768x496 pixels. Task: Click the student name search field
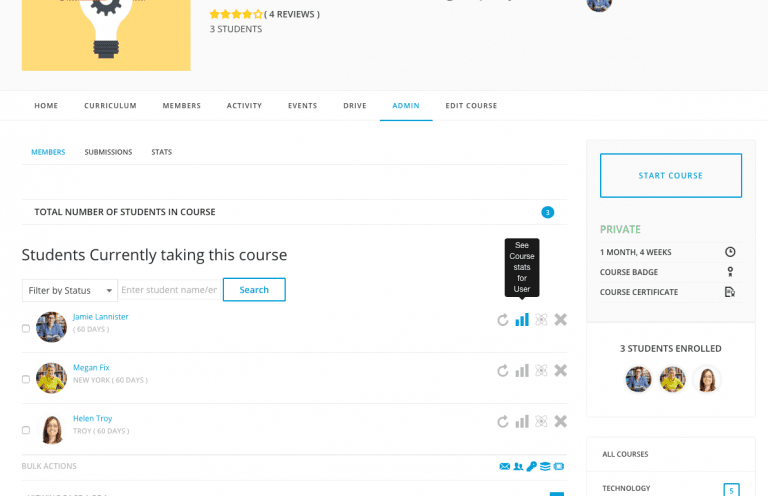click(x=168, y=290)
